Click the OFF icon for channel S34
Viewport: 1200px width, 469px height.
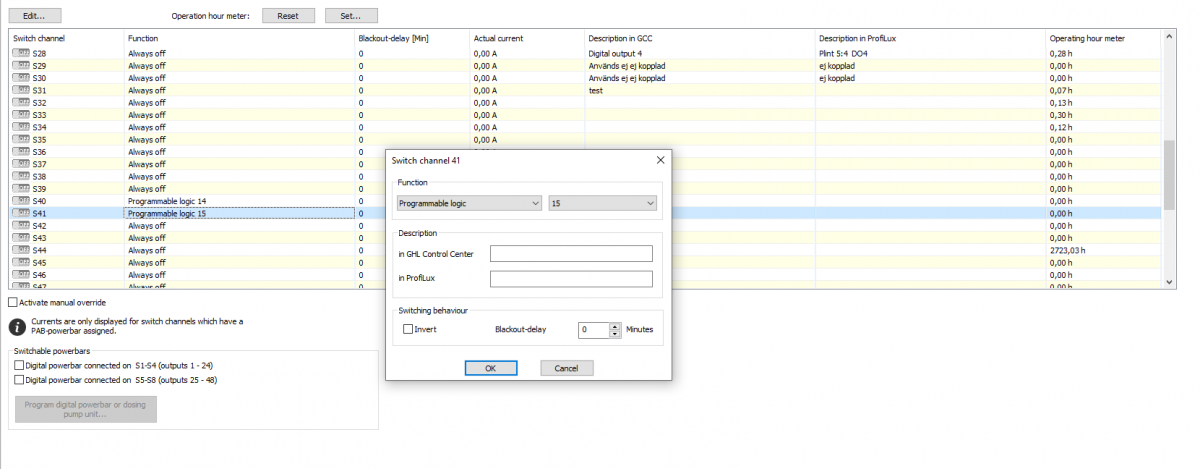pyautogui.click(x=21, y=127)
